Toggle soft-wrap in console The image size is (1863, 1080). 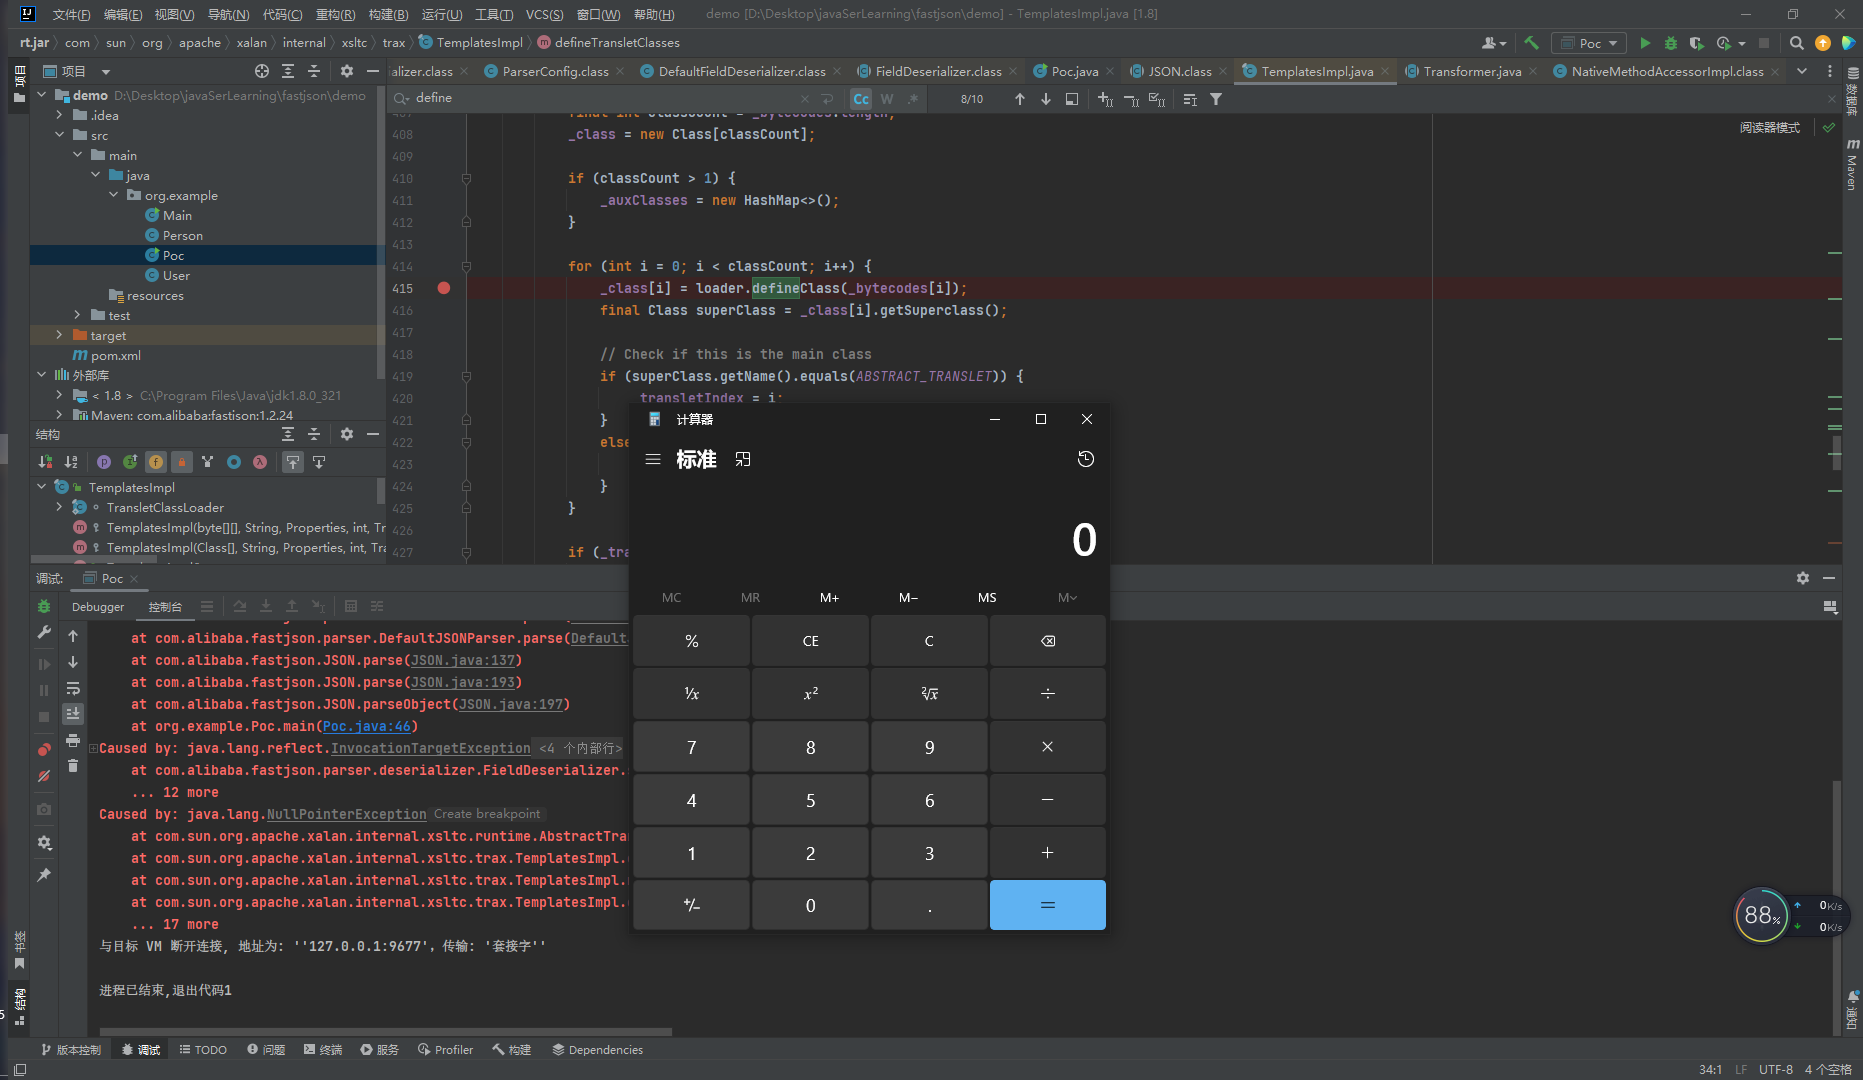[x=73, y=688]
